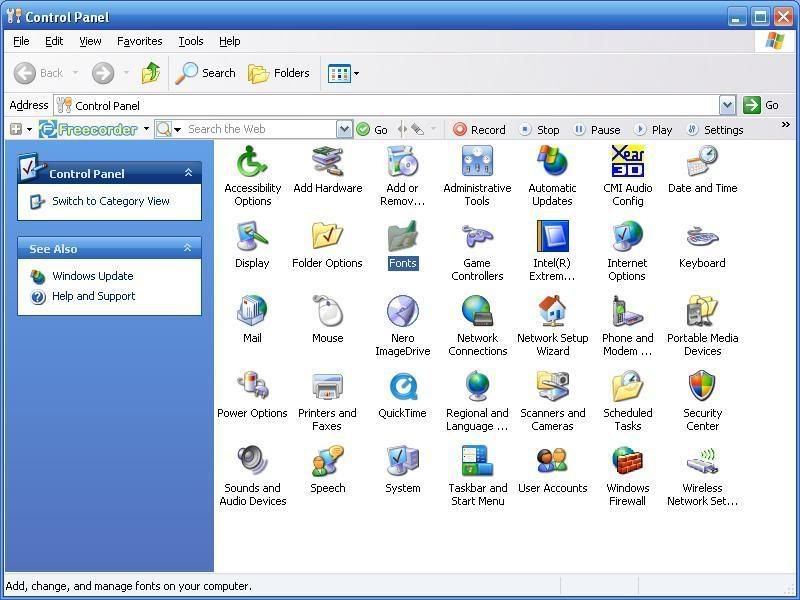The height and width of the screenshot is (600, 800).
Task: Open the Favorites menu
Action: (x=139, y=41)
